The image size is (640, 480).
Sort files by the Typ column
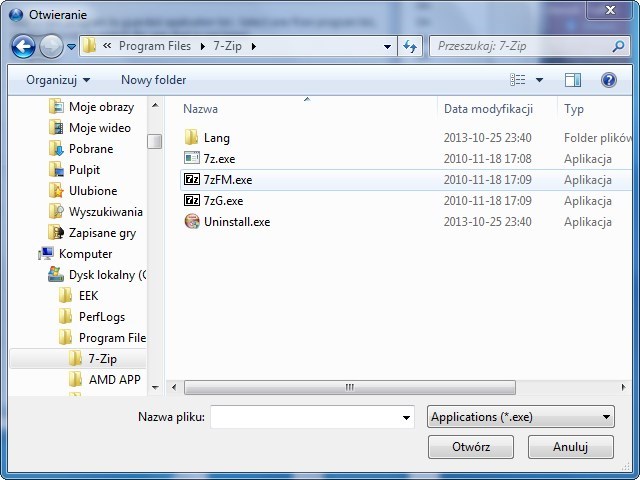click(x=574, y=109)
